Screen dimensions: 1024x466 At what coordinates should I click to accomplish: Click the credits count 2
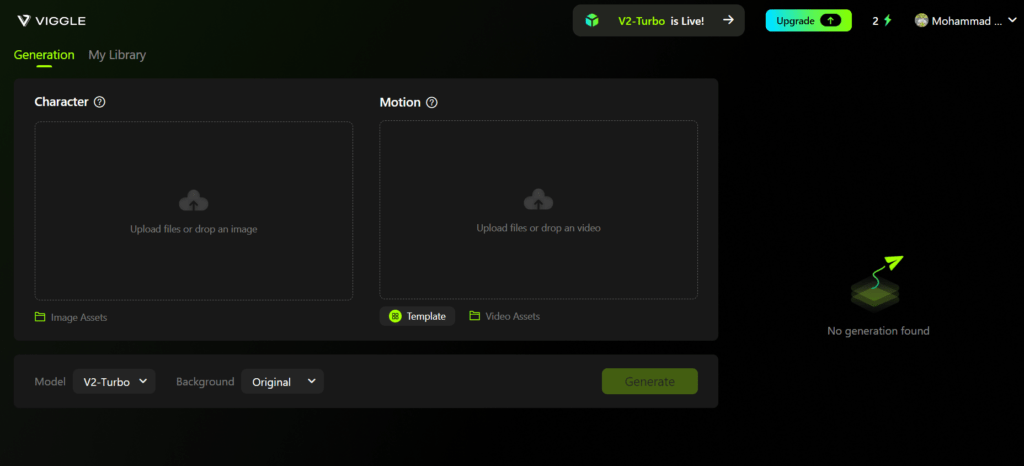click(x=875, y=21)
